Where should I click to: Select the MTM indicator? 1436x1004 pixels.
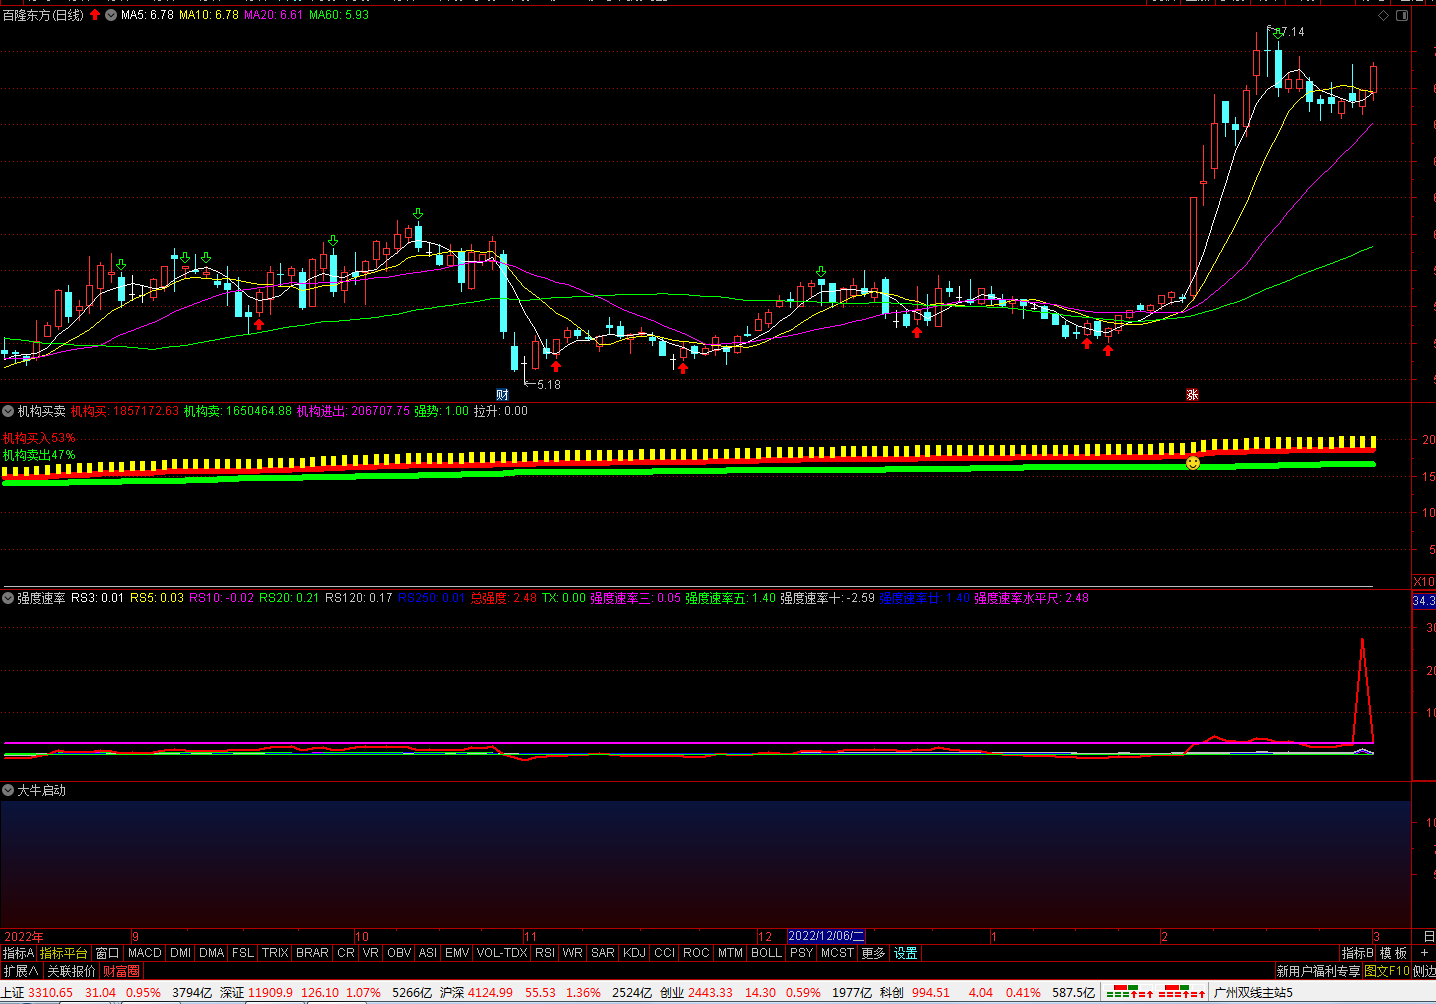coord(730,953)
